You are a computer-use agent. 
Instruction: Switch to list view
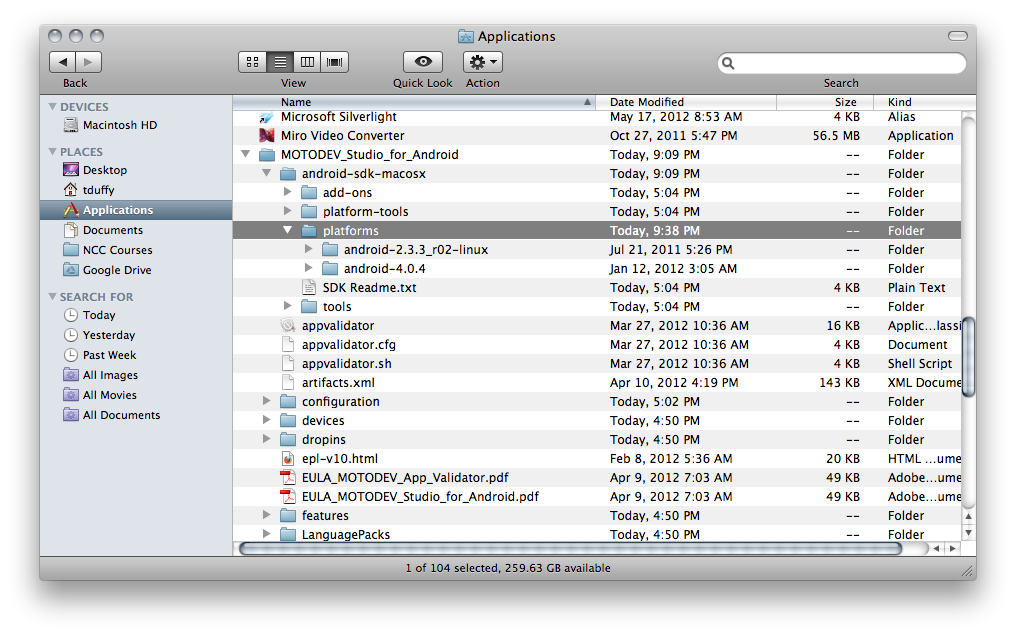pyautogui.click(x=280, y=62)
